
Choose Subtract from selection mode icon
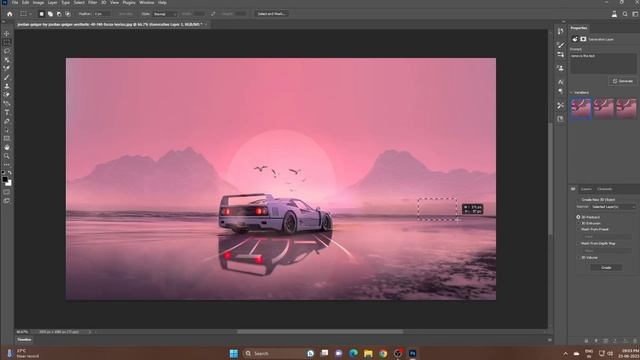coord(59,14)
